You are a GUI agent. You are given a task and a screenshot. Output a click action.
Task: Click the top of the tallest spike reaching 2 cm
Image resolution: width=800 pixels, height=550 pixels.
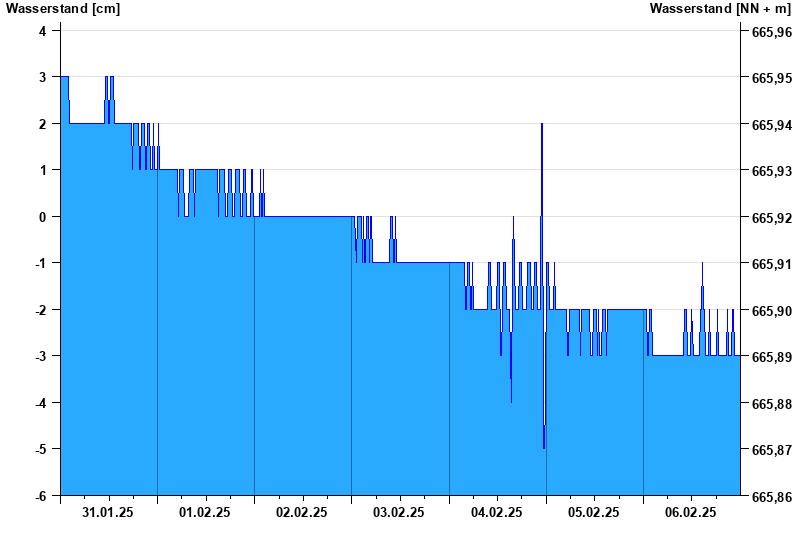(x=542, y=125)
